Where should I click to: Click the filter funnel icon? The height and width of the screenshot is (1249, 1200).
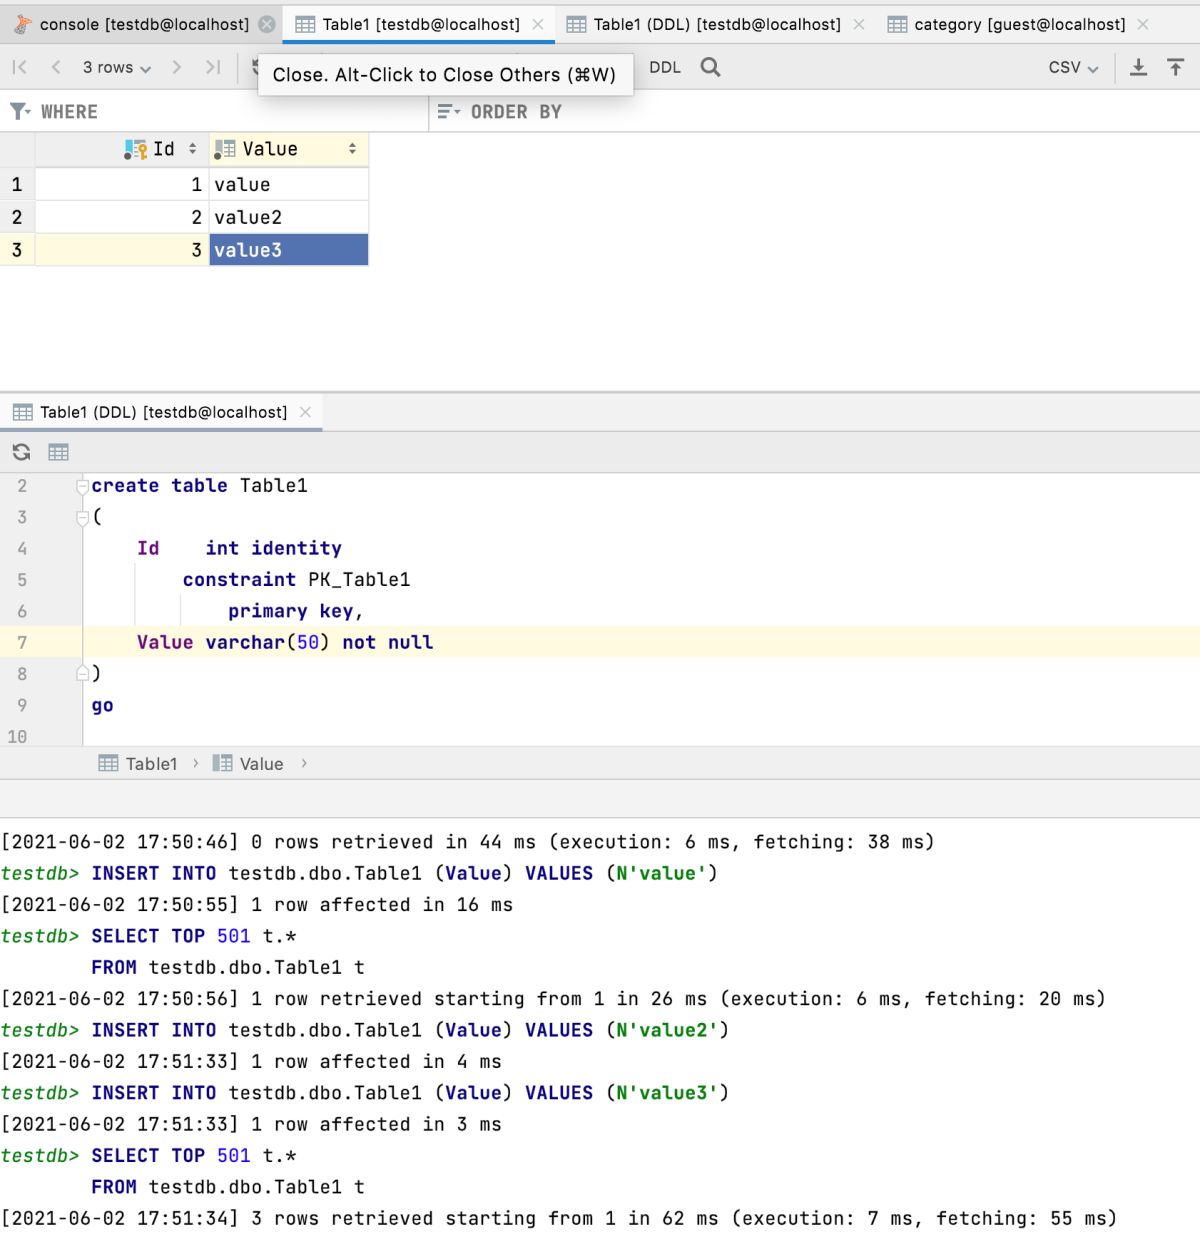(x=19, y=111)
